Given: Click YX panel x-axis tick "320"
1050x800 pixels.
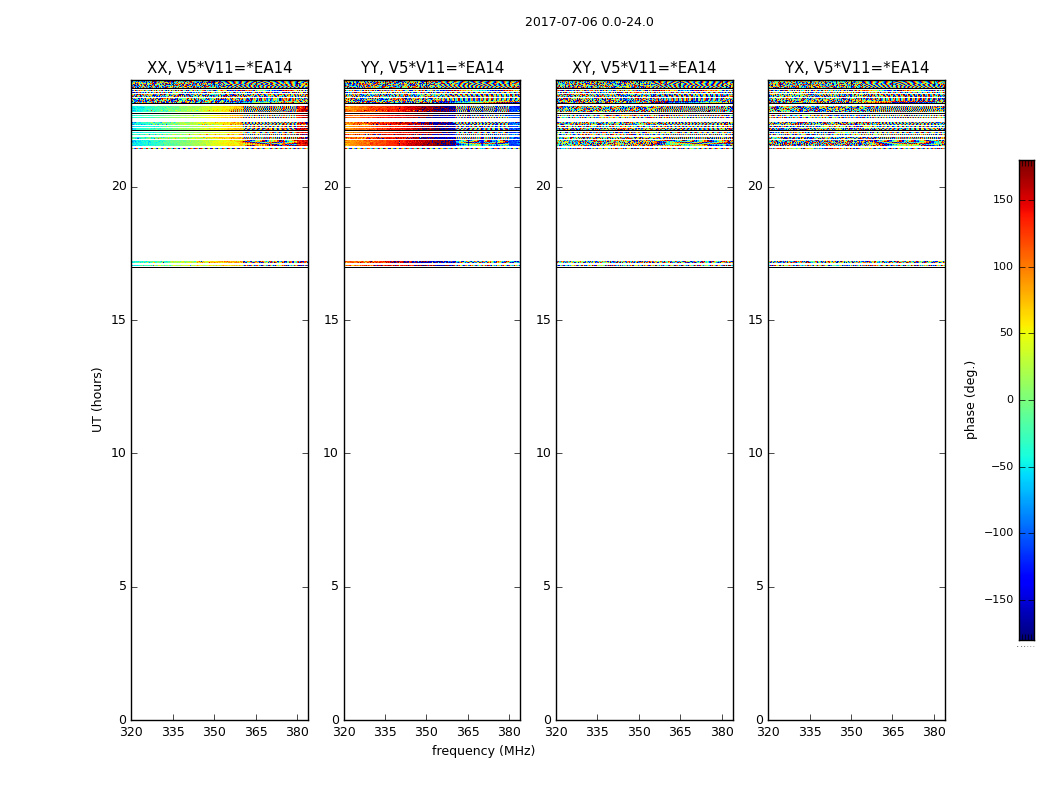Looking at the screenshot, I should tap(768, 732).
